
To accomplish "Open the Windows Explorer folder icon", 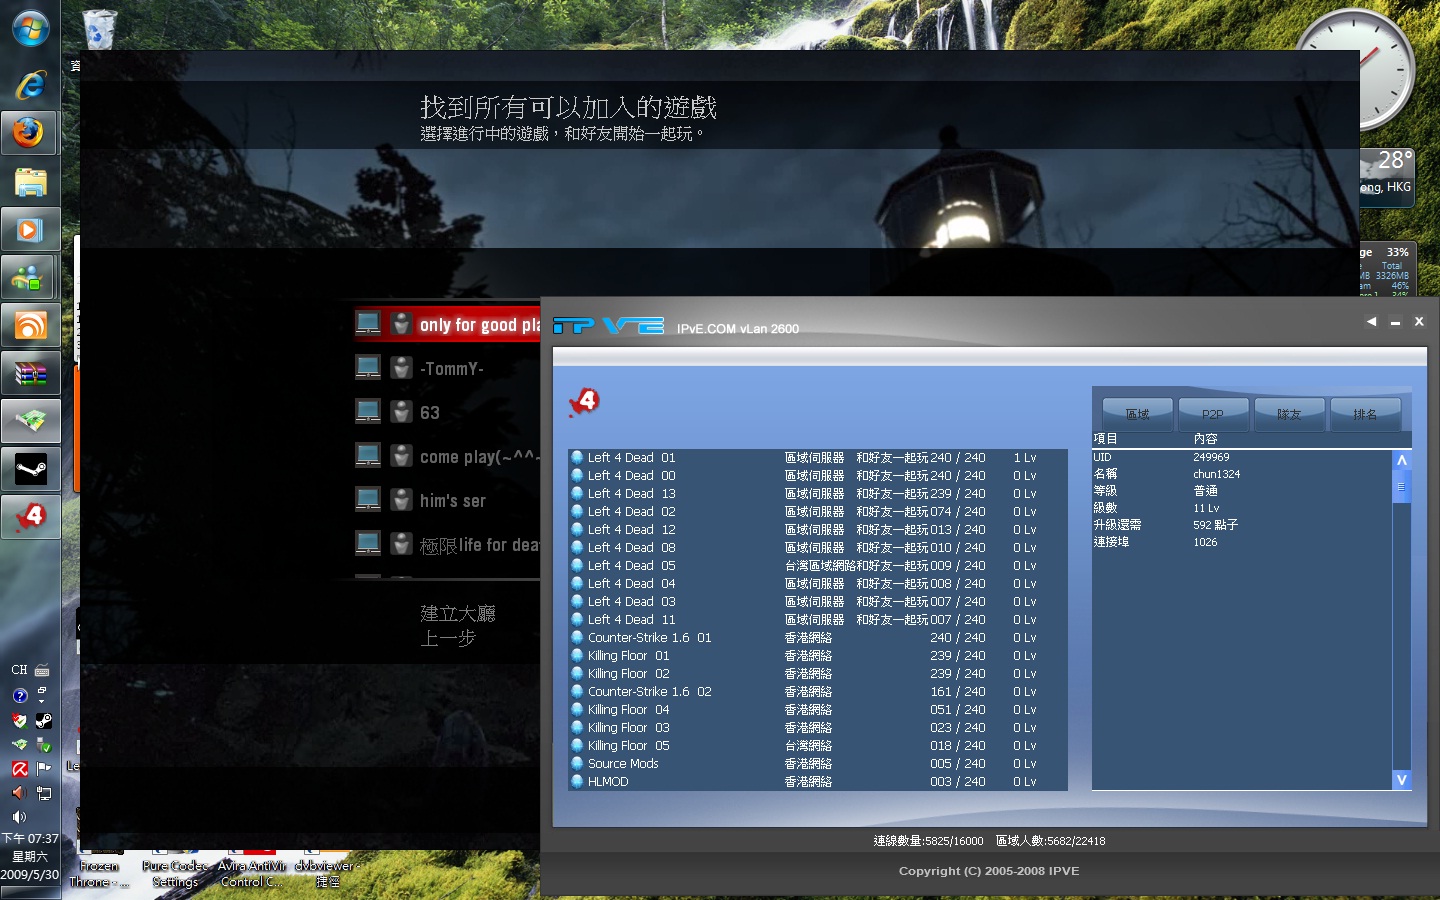I will [30, 181].
